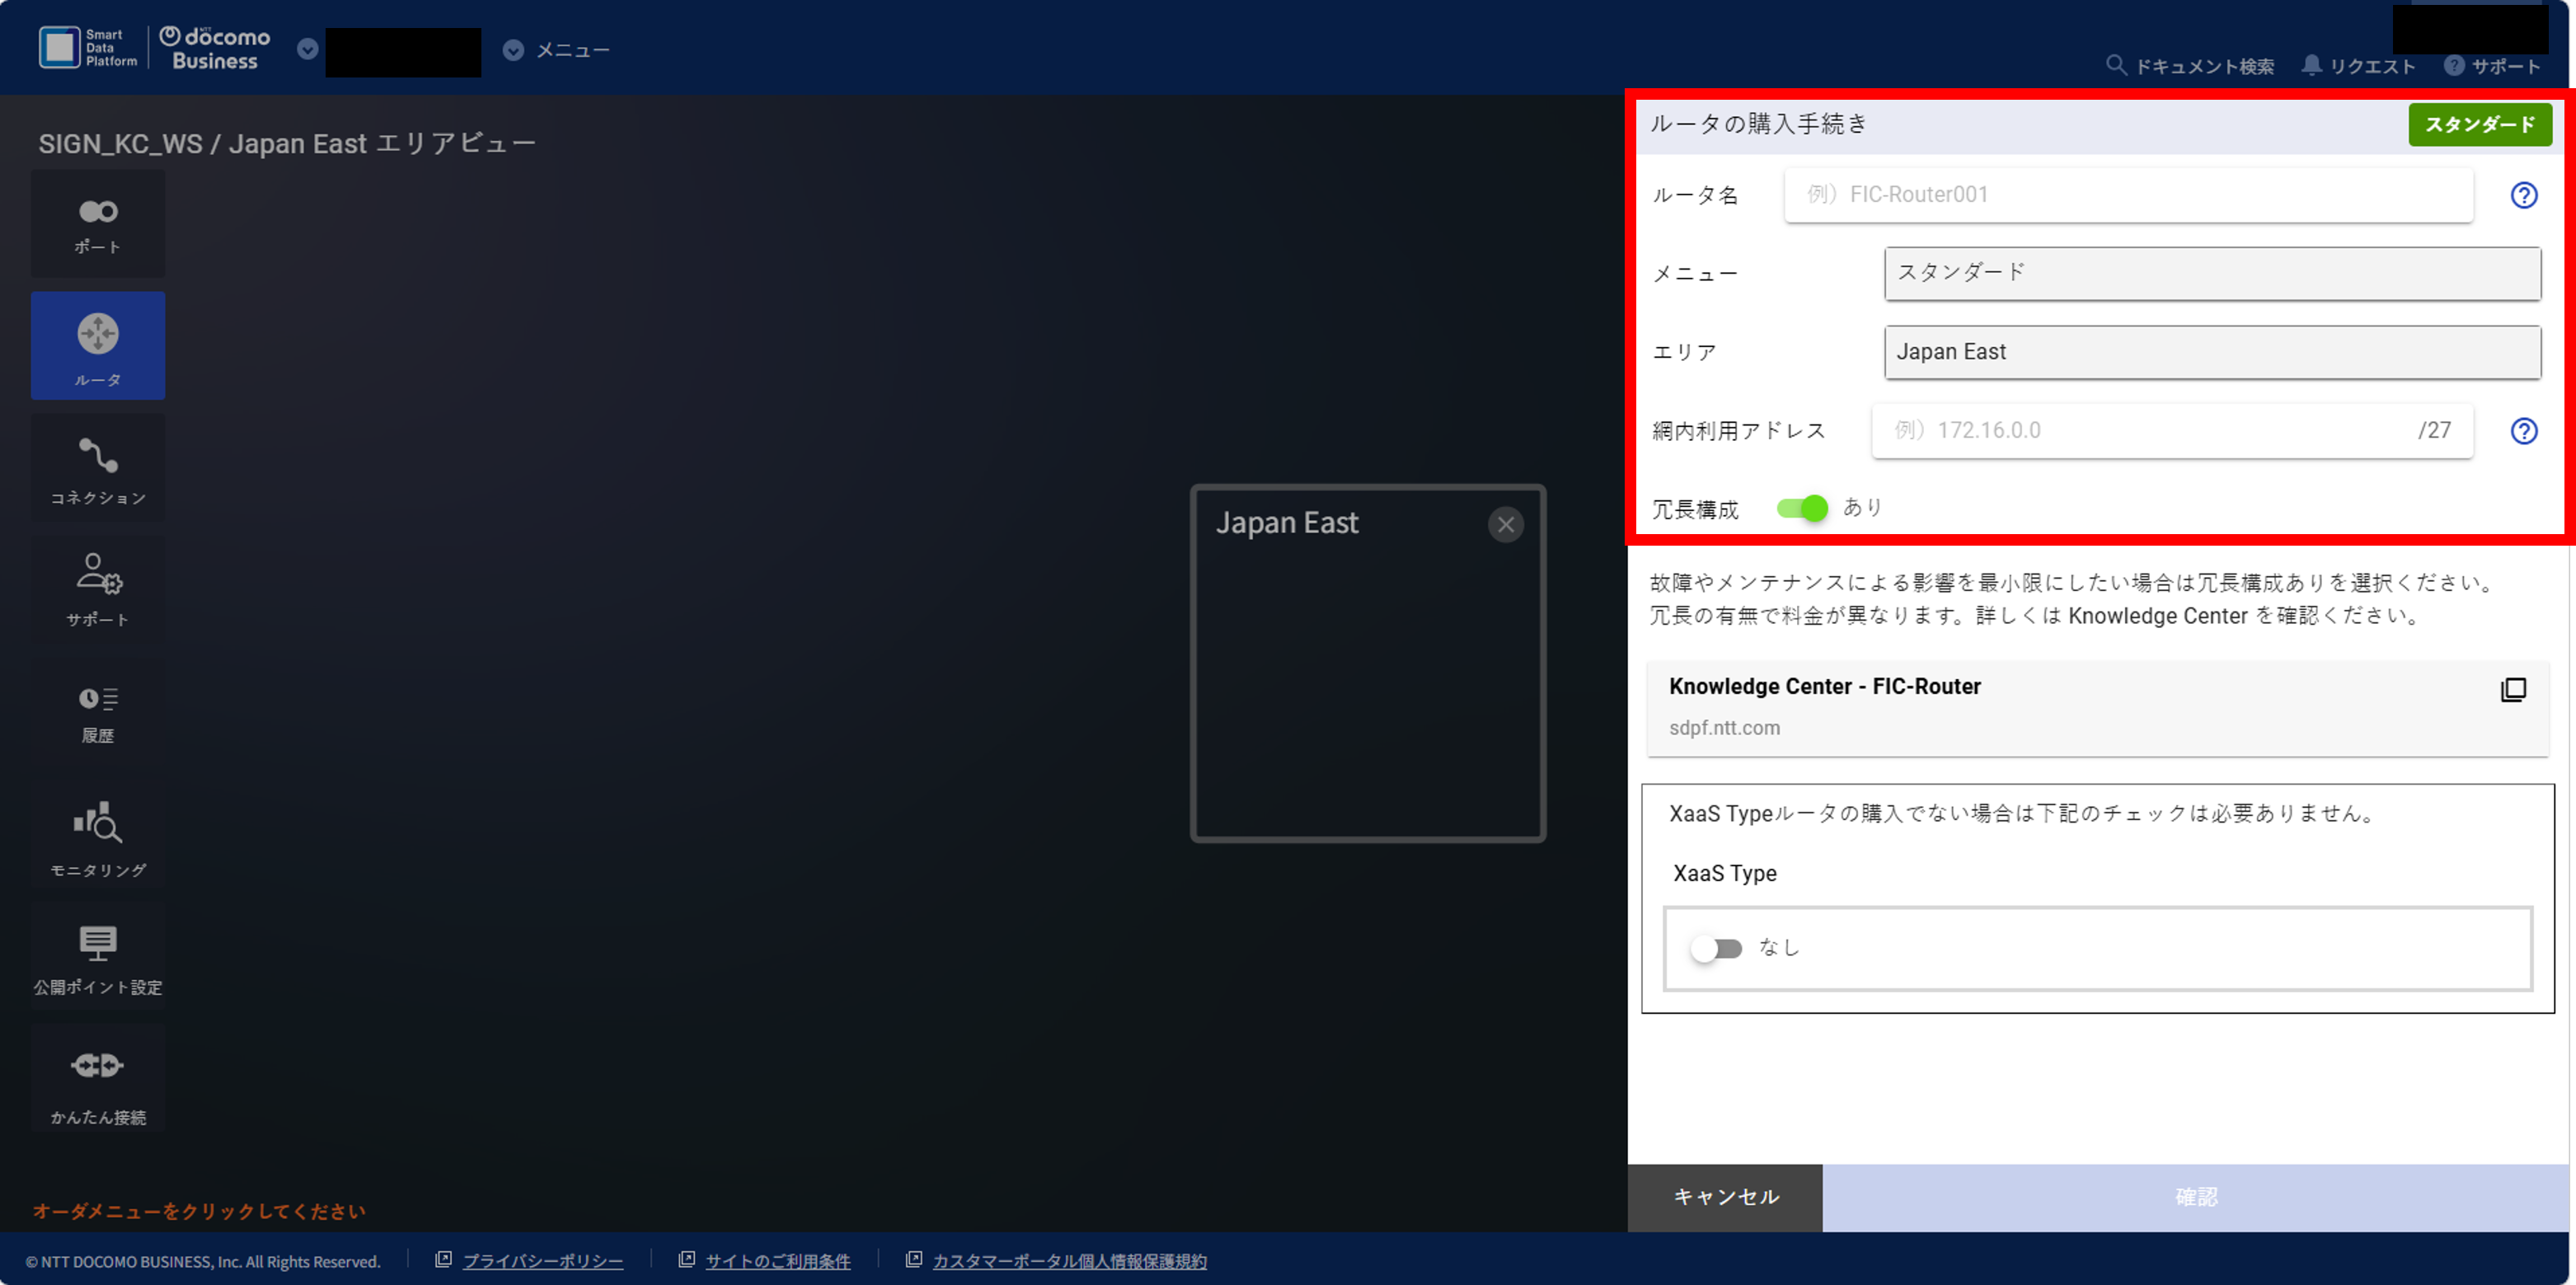Open サポート in top header
The image size is (2576, 1285).
2492,66
